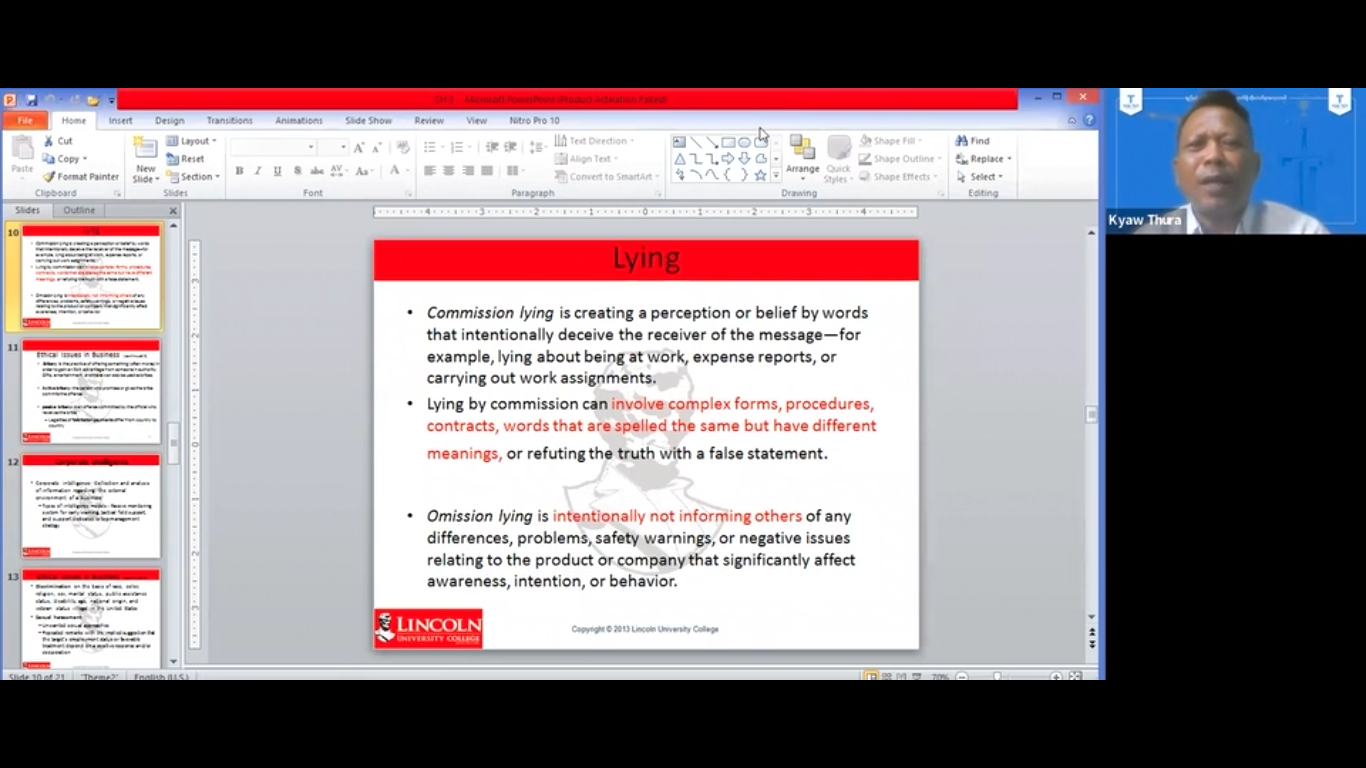Viewport: 1366px width, 768px height.
Task: Open the Font Color dropdown arrow
Action: click(x=408, y=171)
